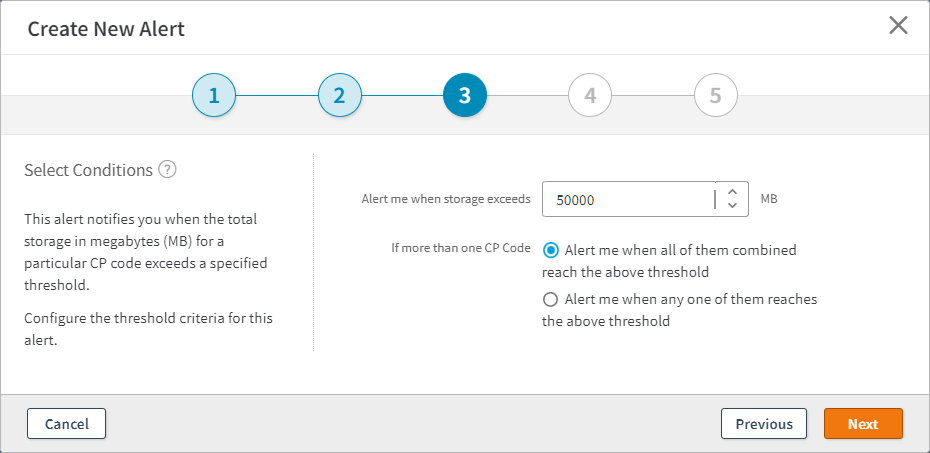The height and width of the screenshot is (453, 930).
Task: Click 'Alert me when storage exceeds' label
Action: coord(446,199)
